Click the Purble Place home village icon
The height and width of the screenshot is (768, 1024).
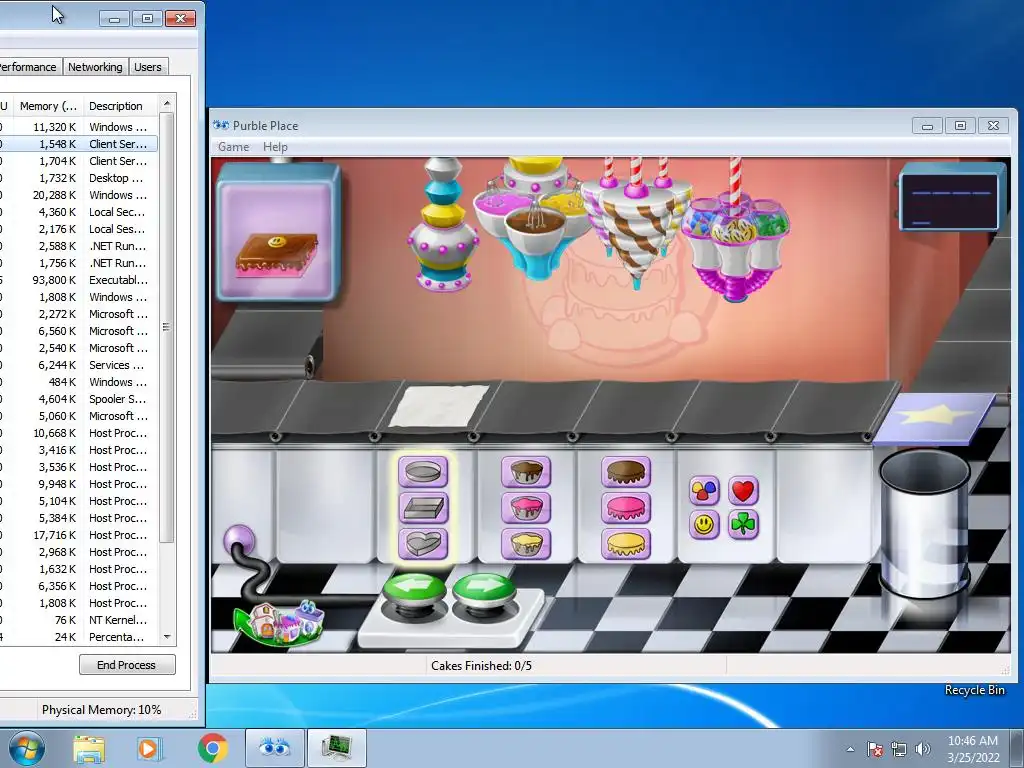pos(280,622)
